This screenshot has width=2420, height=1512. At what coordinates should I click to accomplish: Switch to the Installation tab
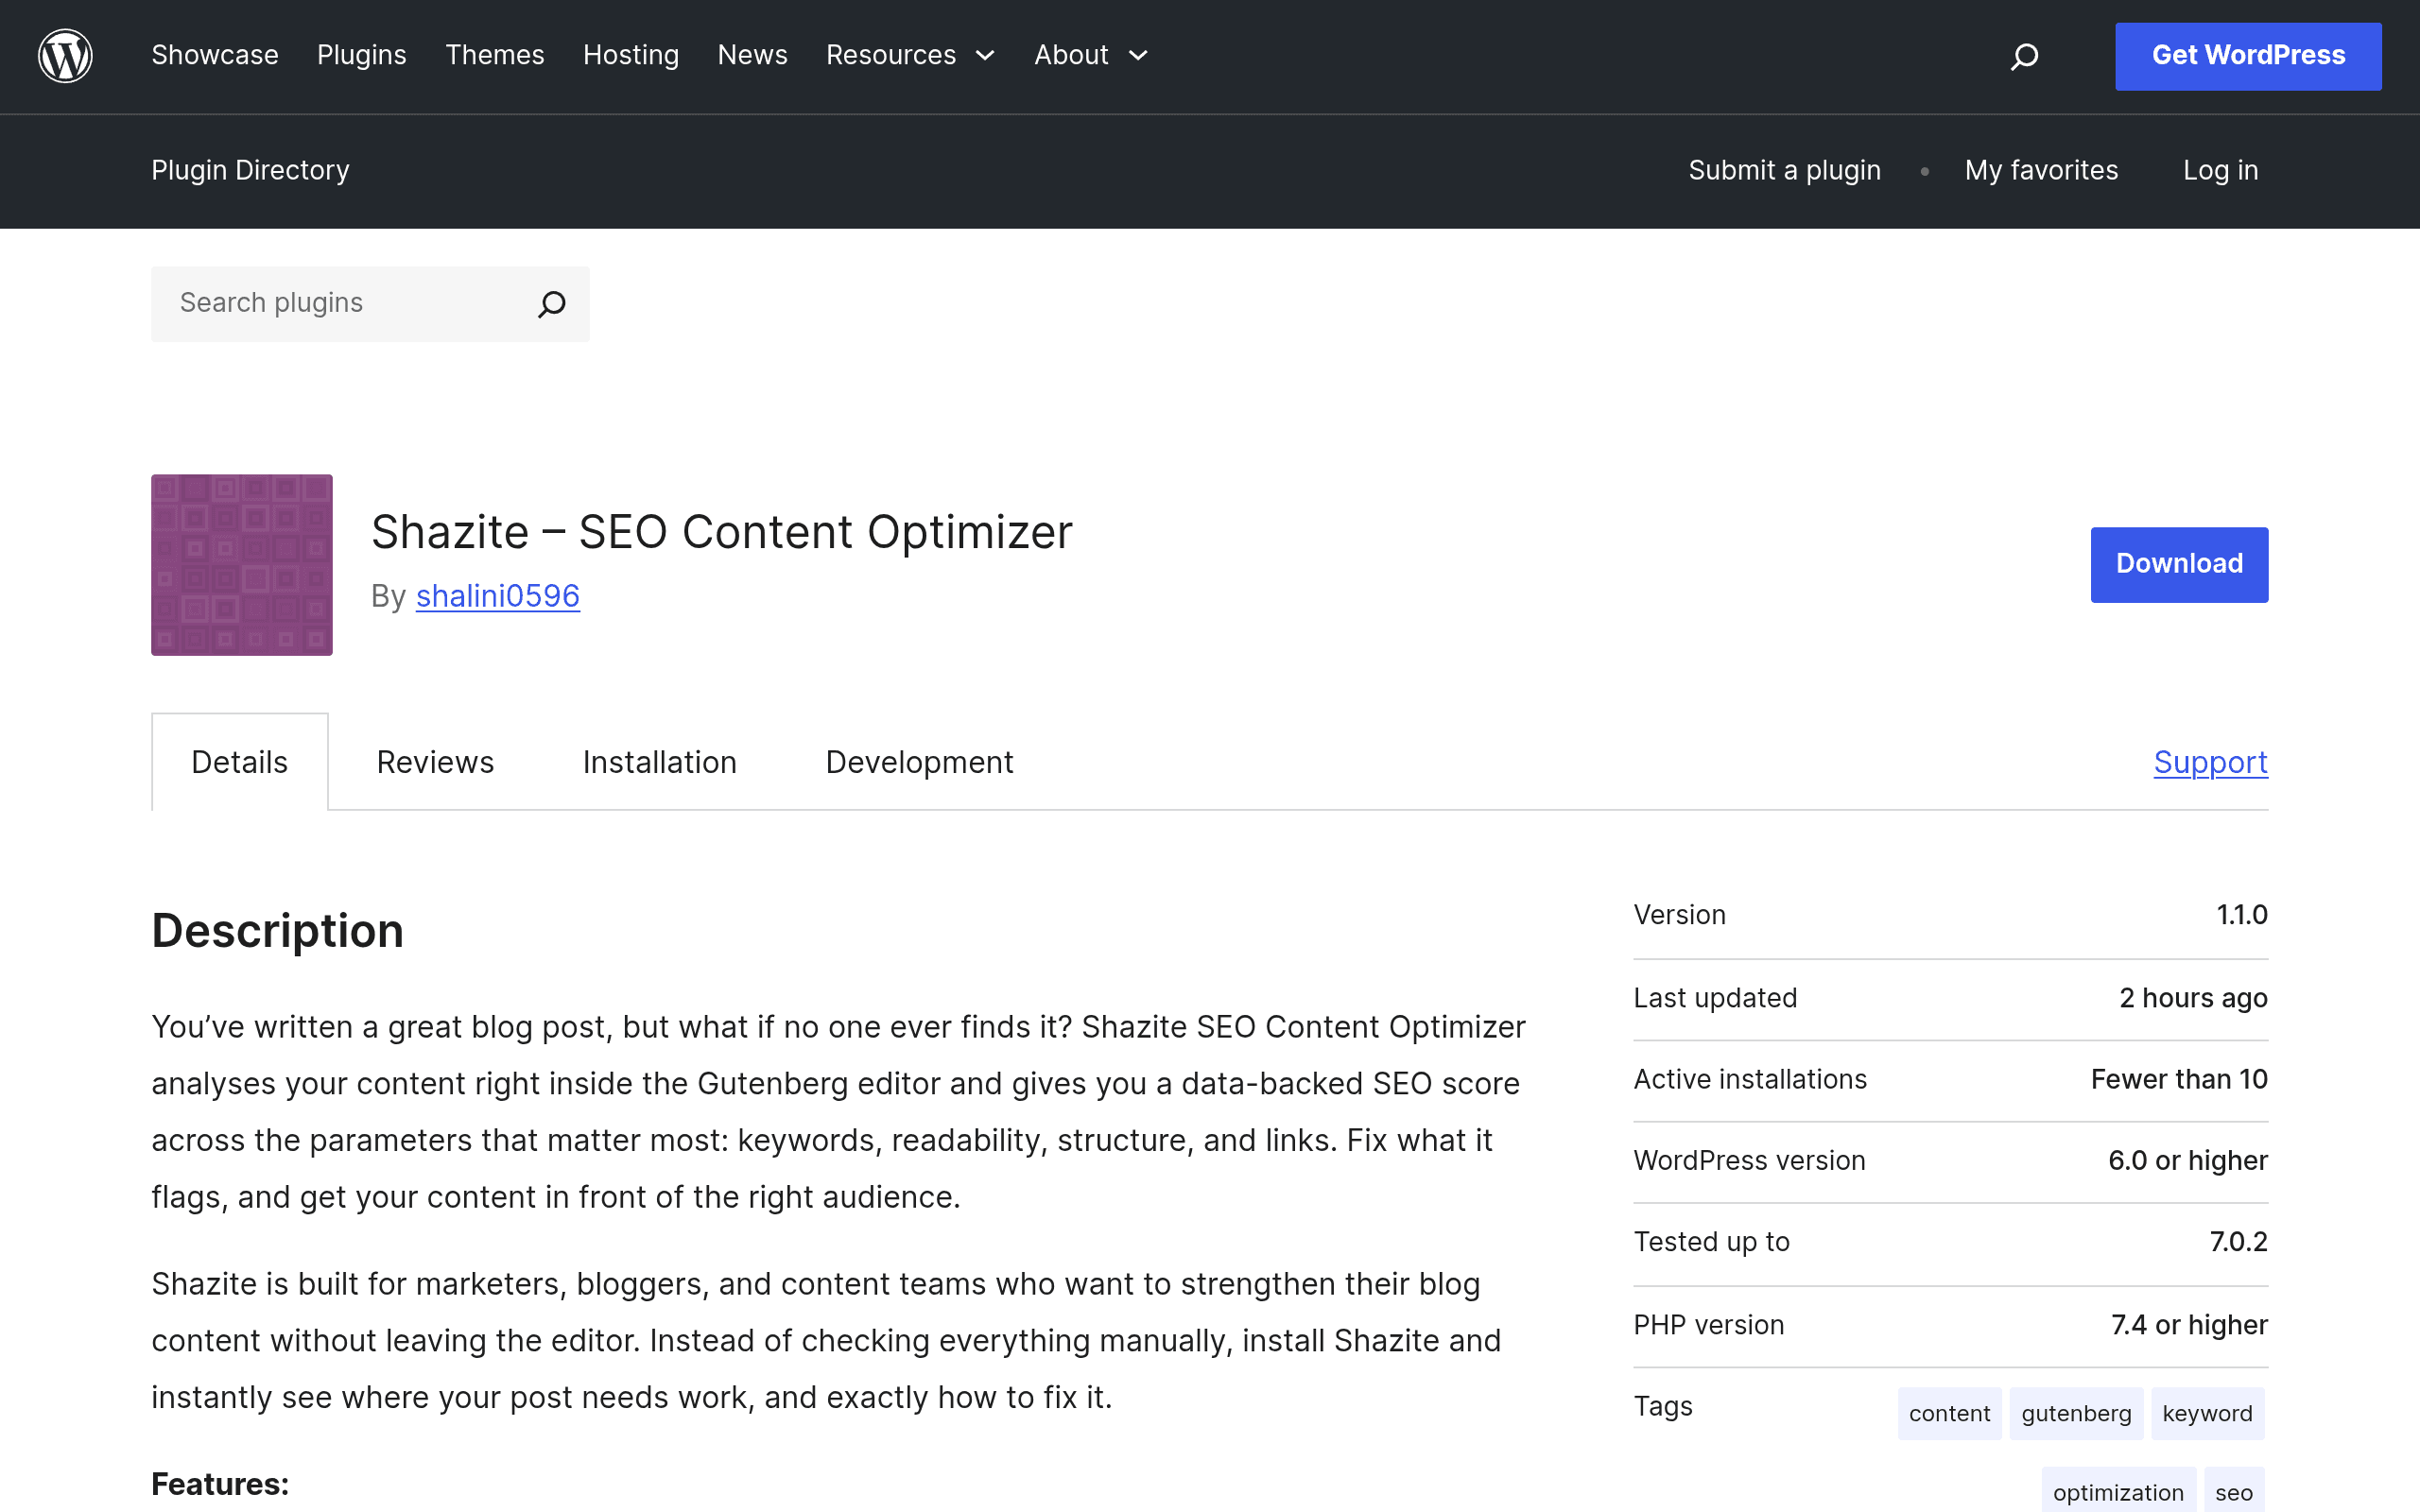click(660, 762)
